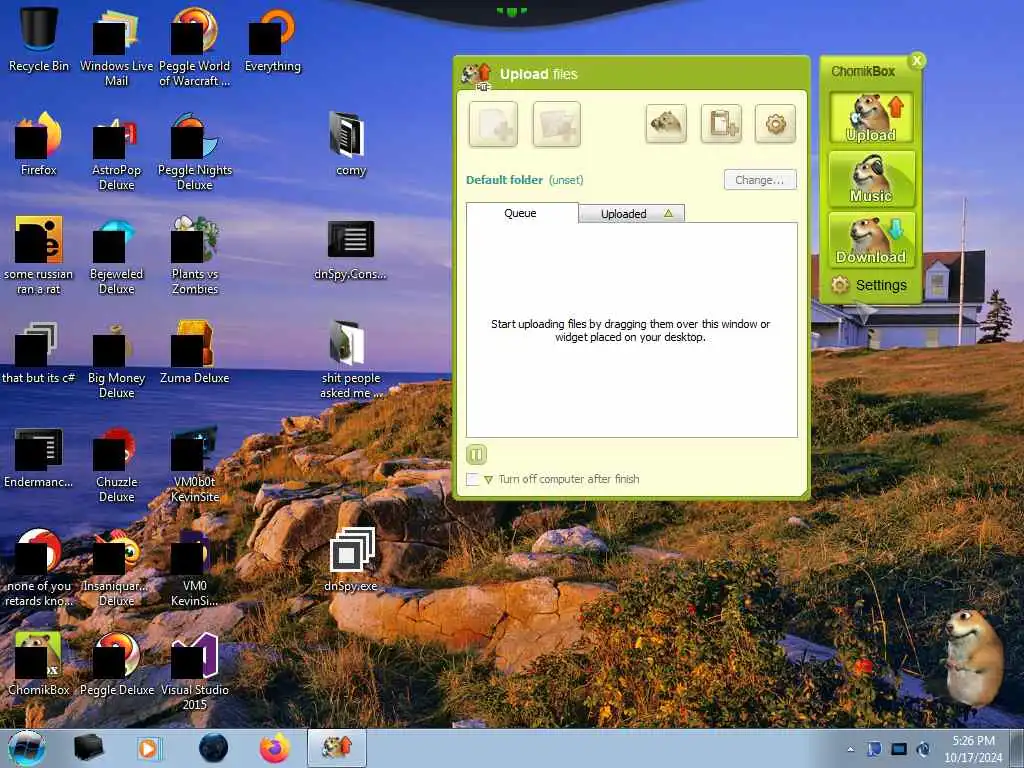
Task: Click the hamster mascot desktop widget
Action: (x=974, y=658)
